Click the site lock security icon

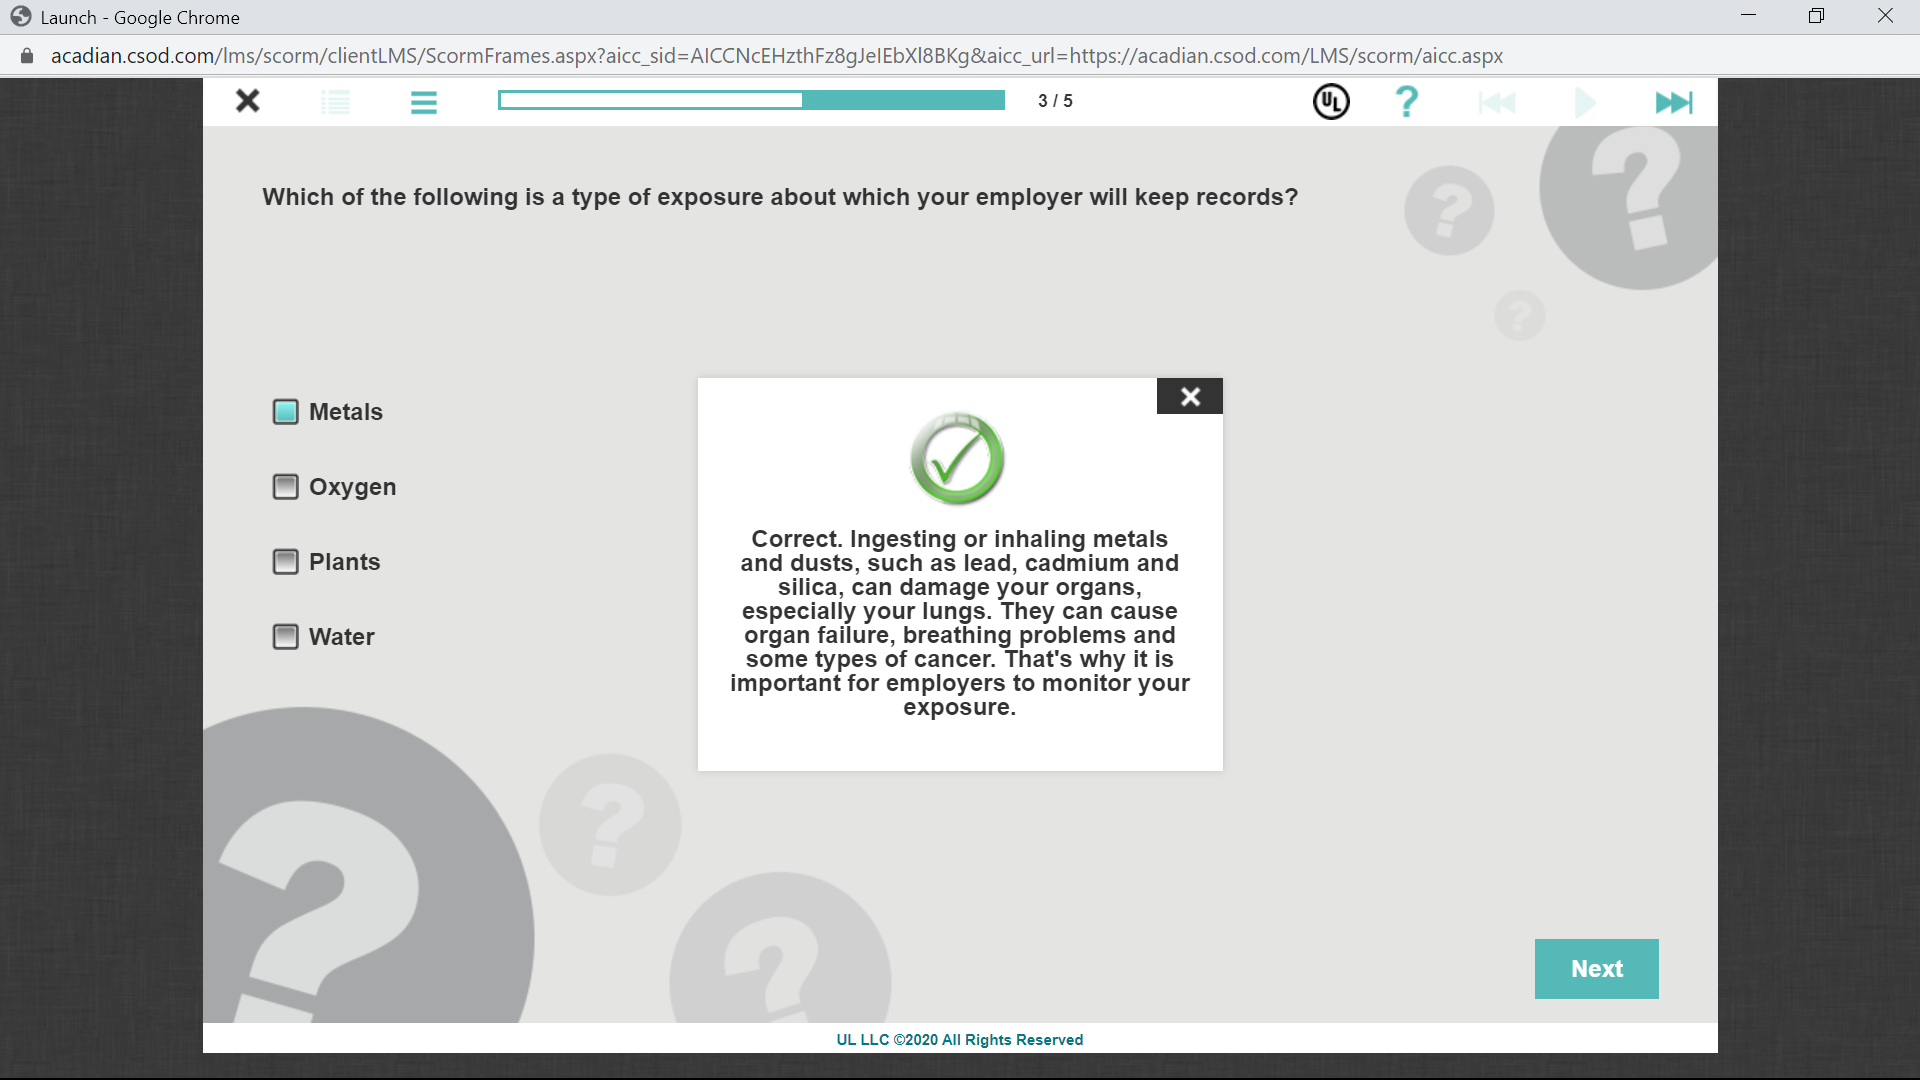click(x=27, y=56)
